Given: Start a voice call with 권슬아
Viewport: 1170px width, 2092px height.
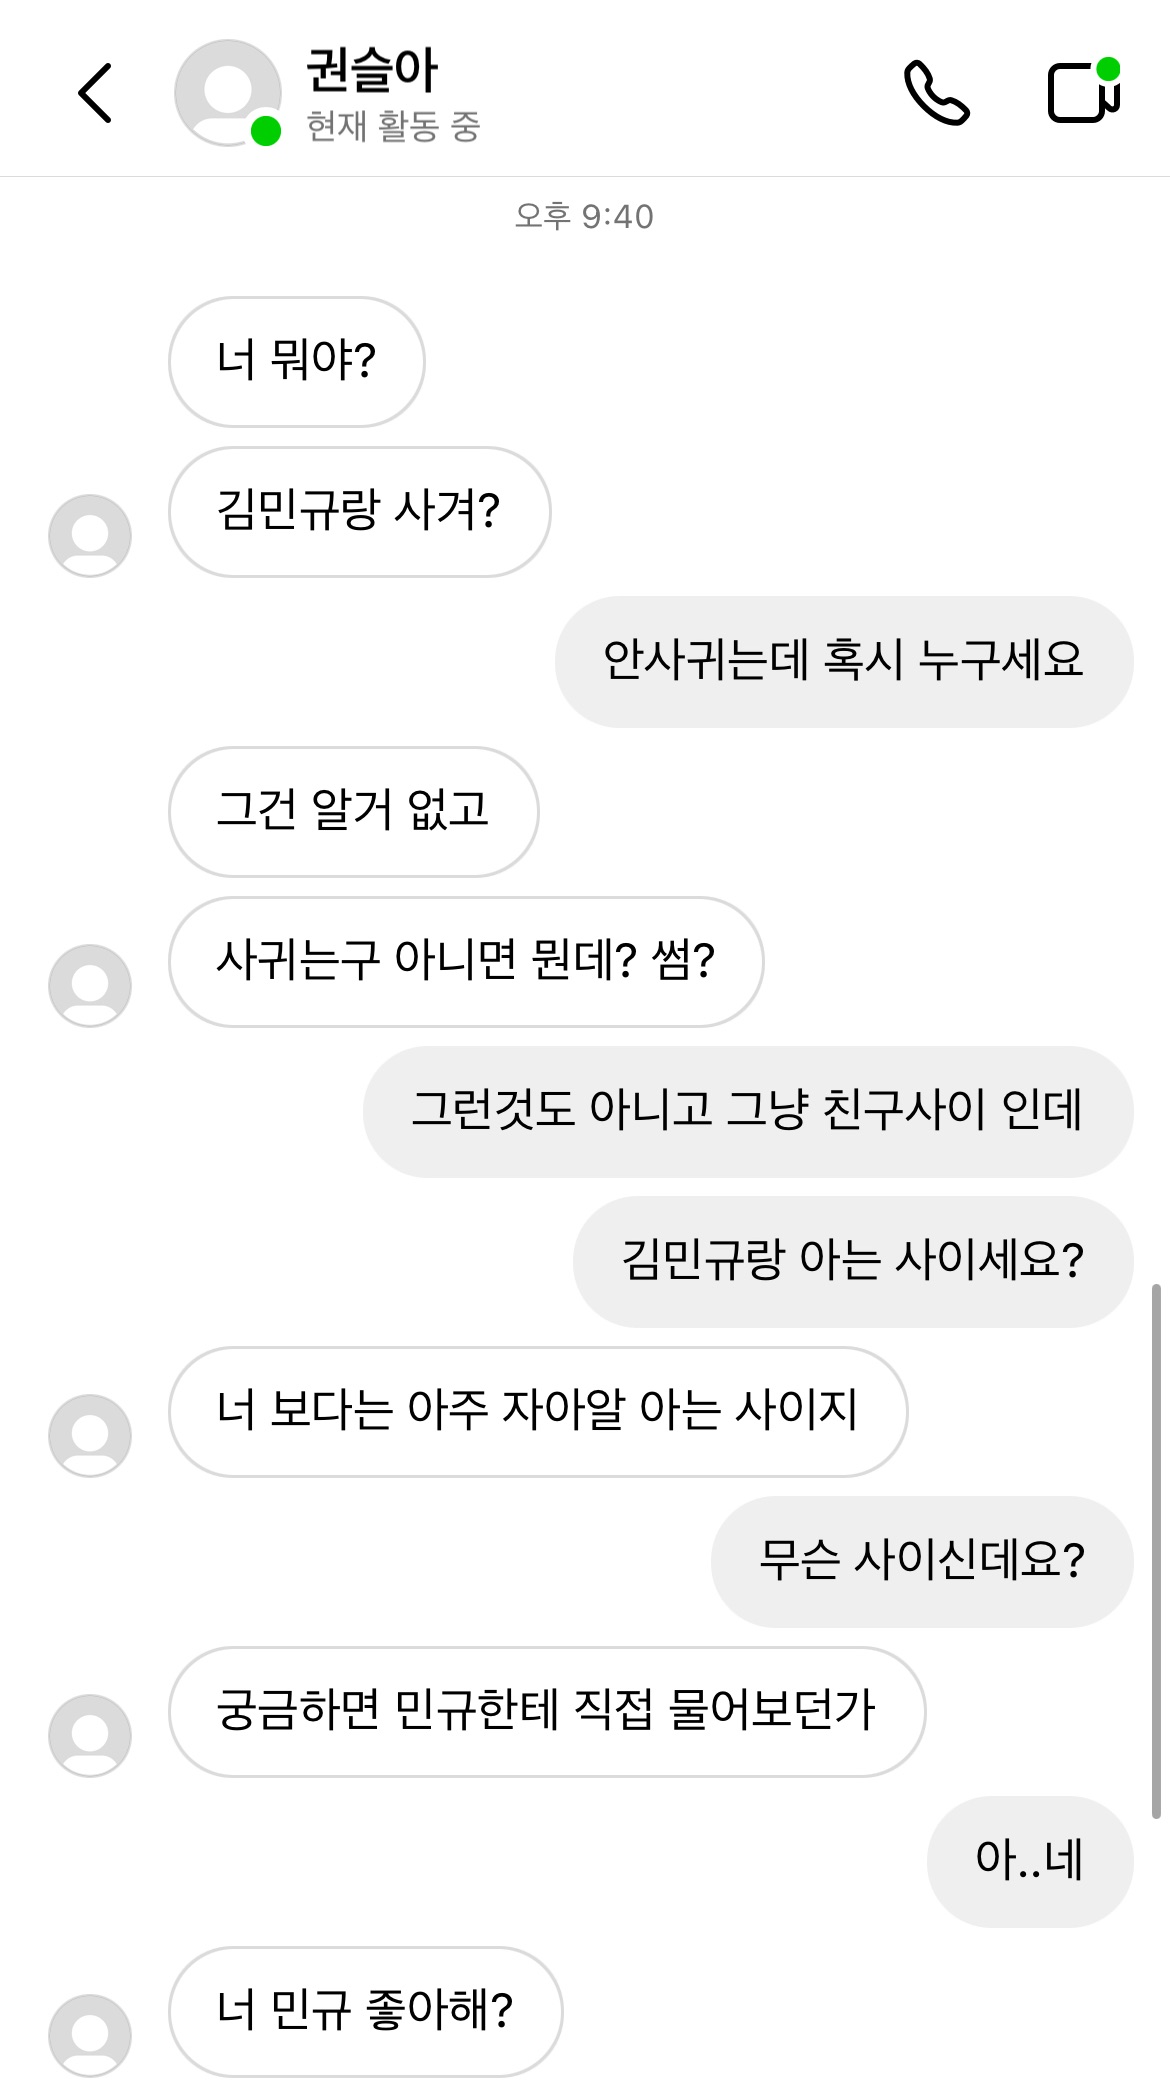Looking at the screenshot, I should [x=936, y=93].
